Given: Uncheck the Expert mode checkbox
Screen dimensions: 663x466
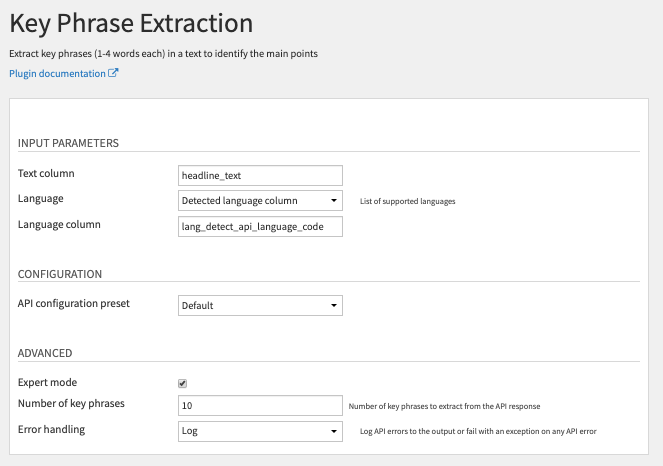Looking at the screenshot, I should pyautogui.click(x=182, y=384).
